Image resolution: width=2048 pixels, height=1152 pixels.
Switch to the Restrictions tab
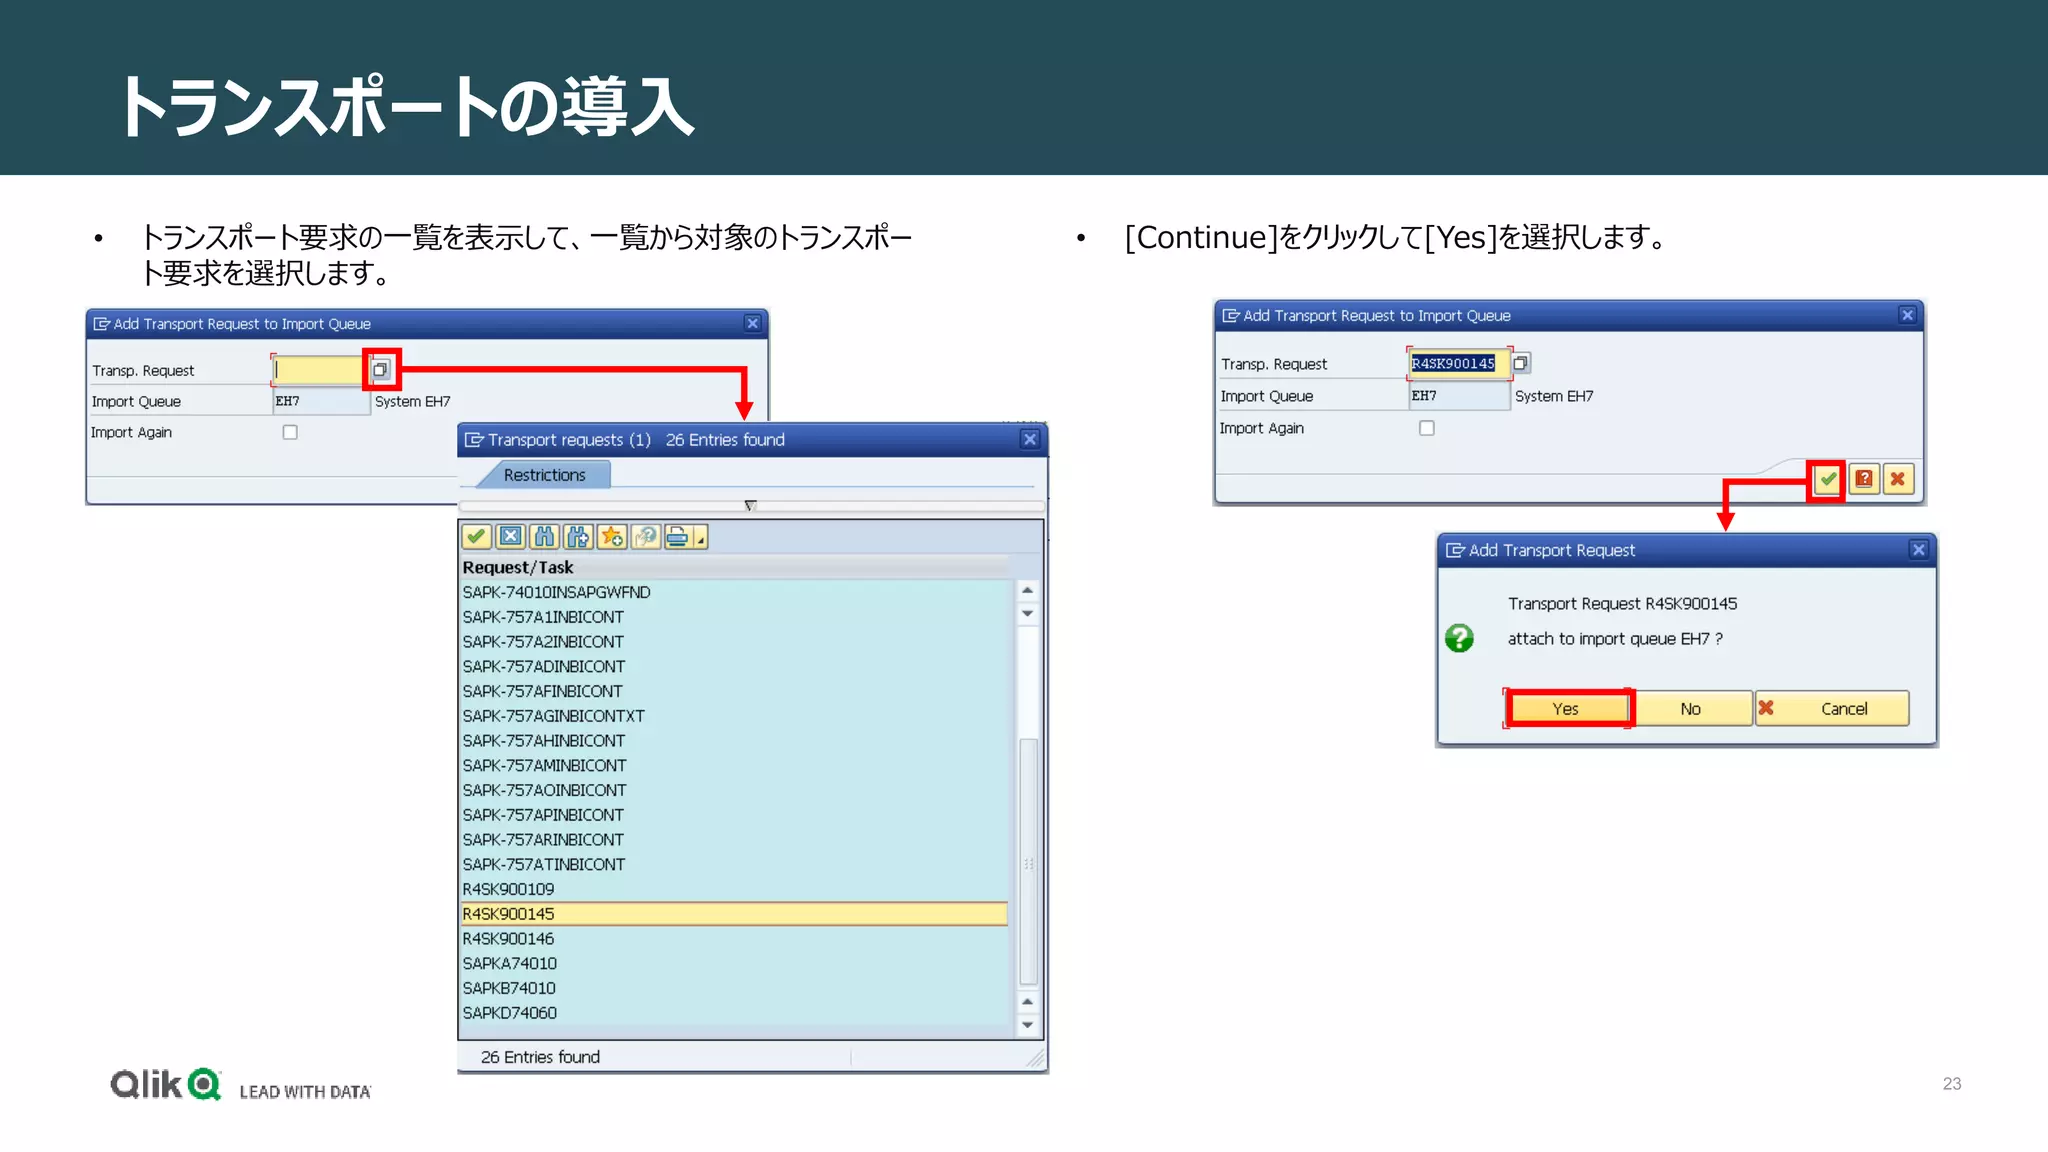(544, 475)
